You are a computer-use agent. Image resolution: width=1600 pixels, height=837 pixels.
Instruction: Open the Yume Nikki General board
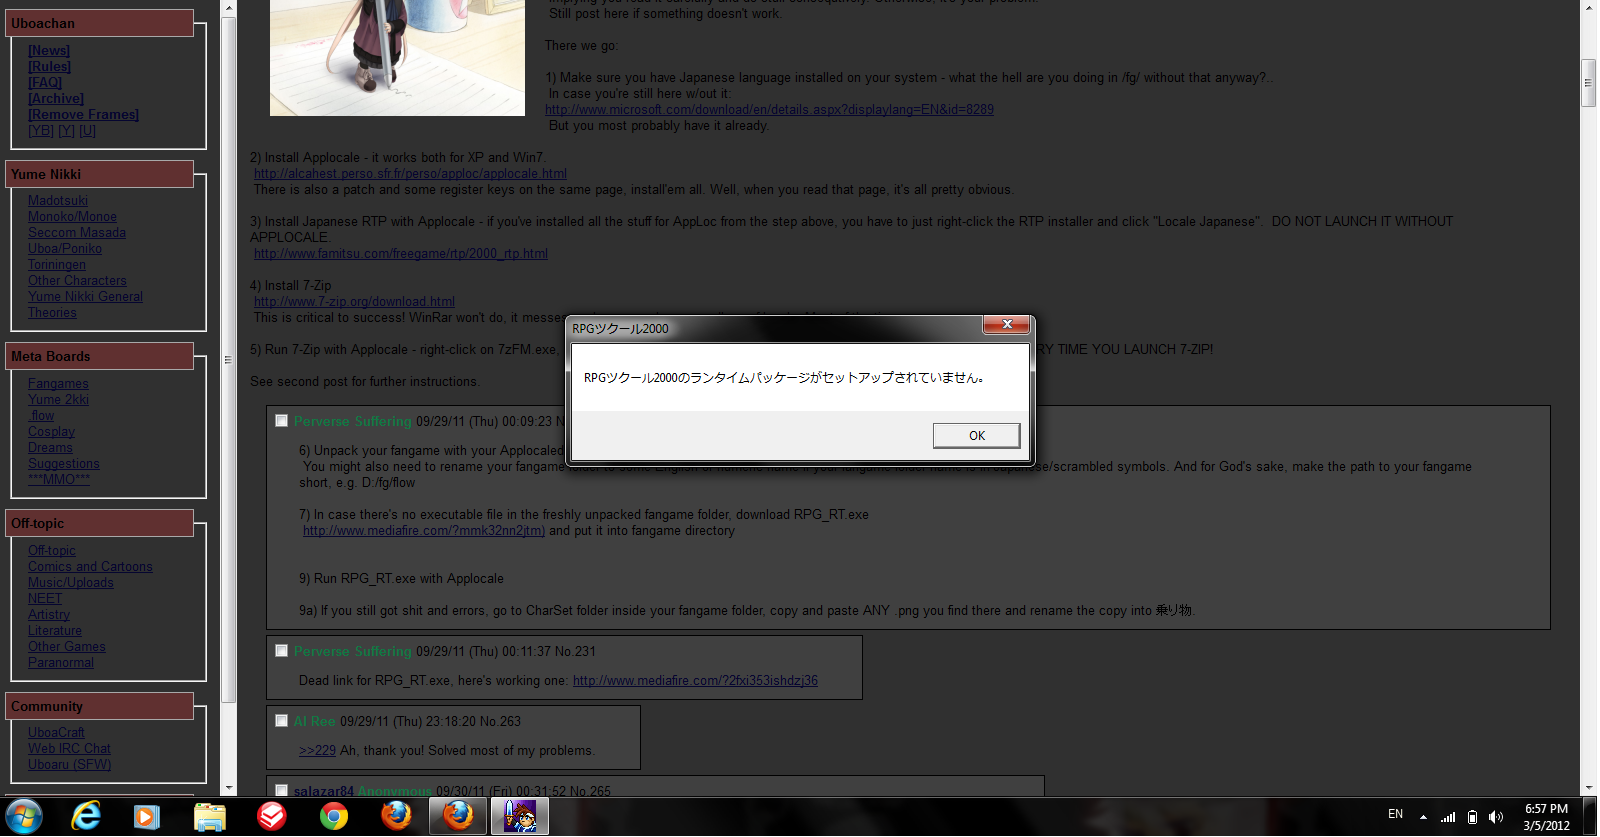point(85,297)
